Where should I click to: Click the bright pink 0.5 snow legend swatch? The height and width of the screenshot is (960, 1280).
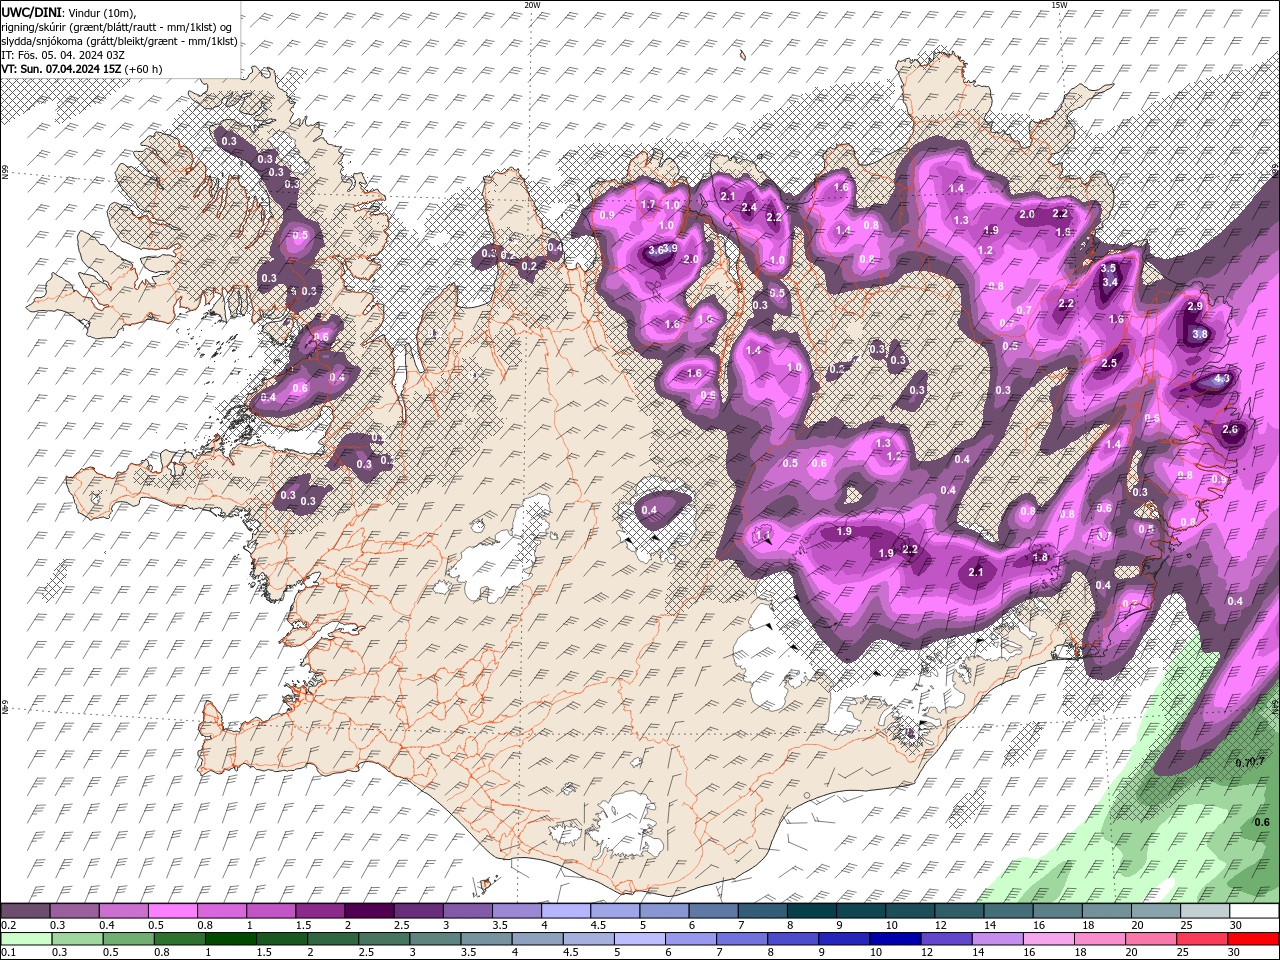173,910
